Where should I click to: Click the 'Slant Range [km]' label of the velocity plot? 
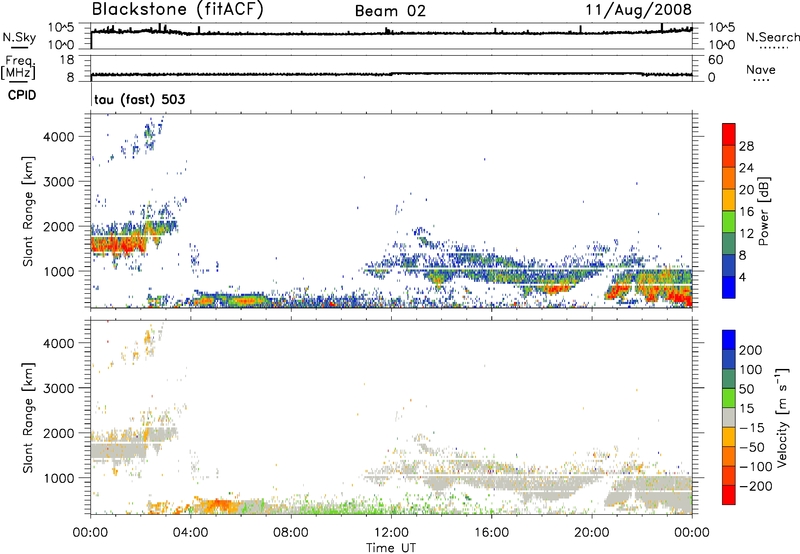tap(28, 417)
